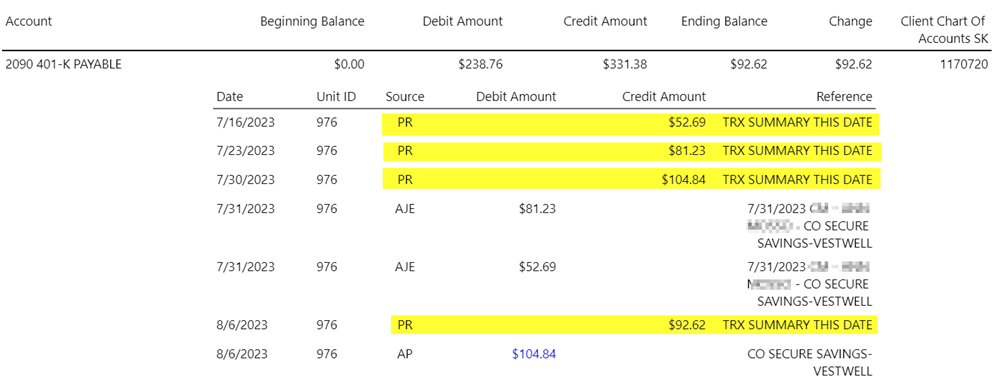
Task: Click the AP source on the 8/6/2023 row
Action: coord(405,354)
